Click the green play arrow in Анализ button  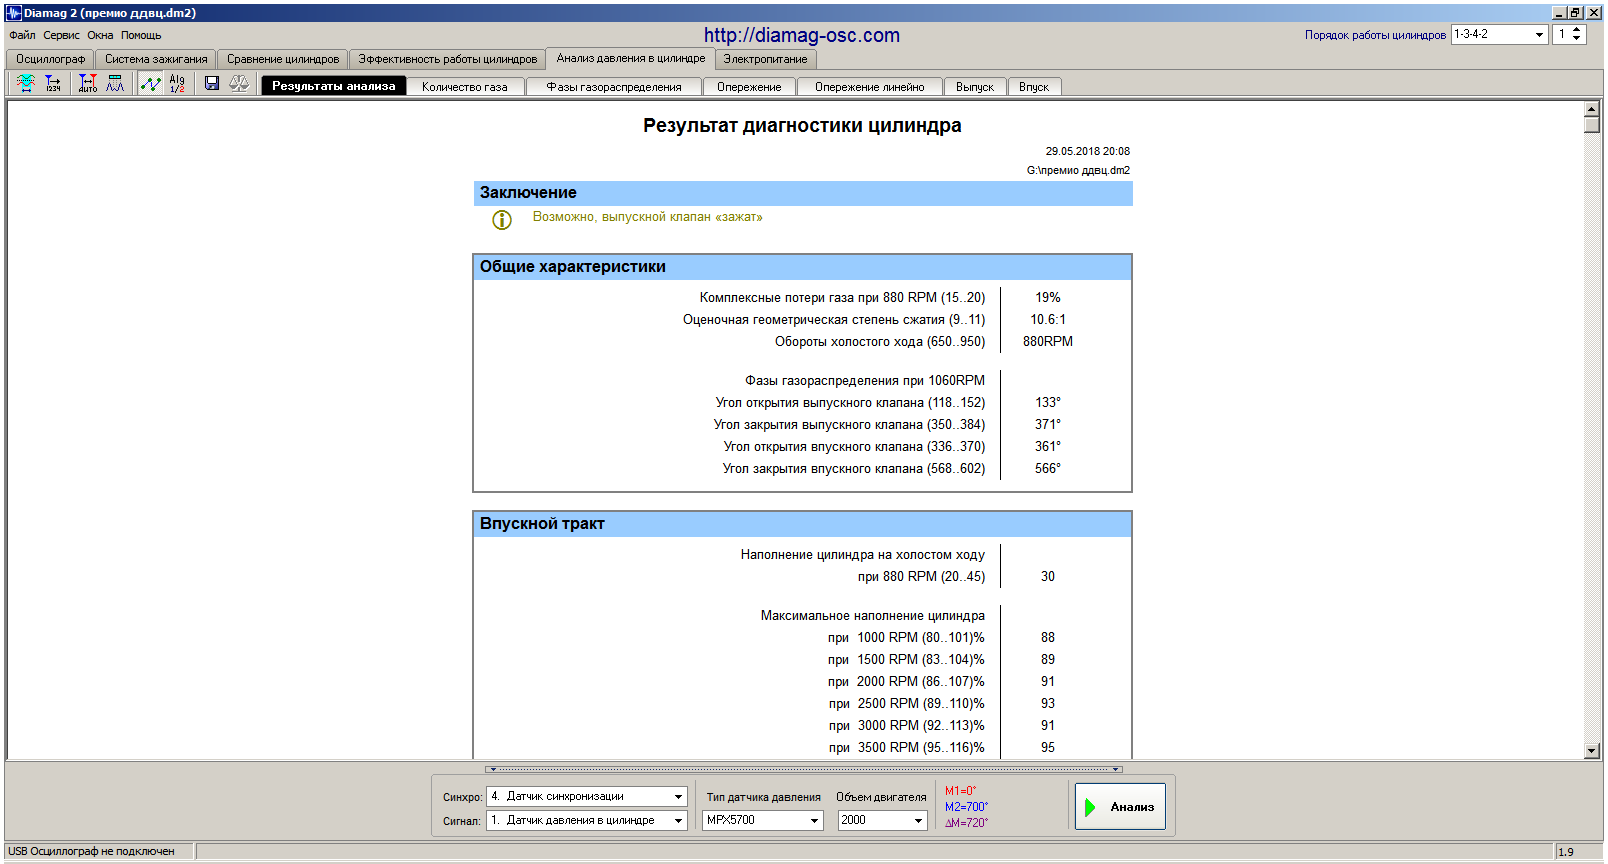pos(1090,807)
